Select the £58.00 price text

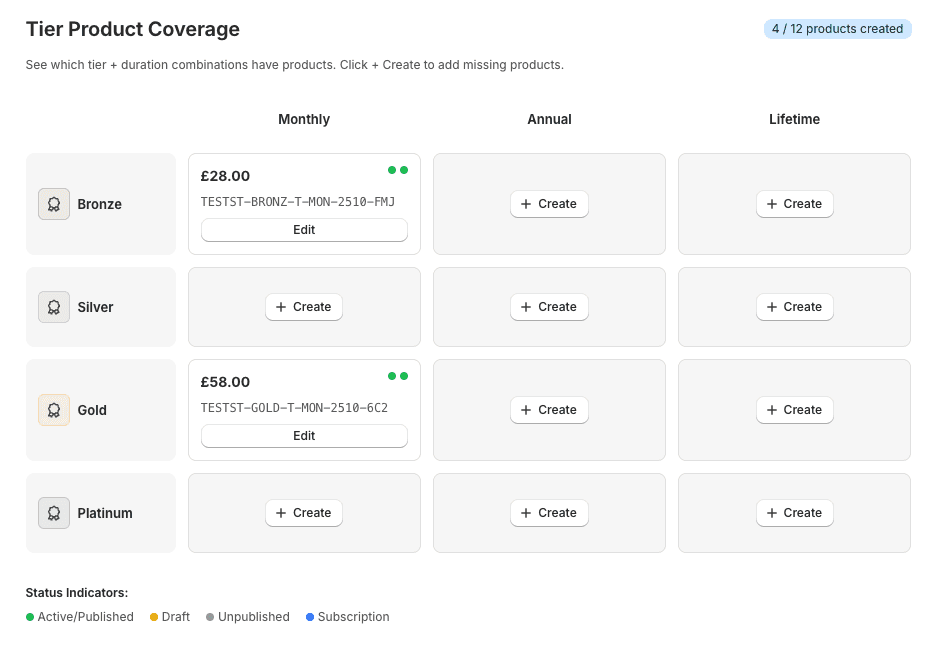point(225,382)
